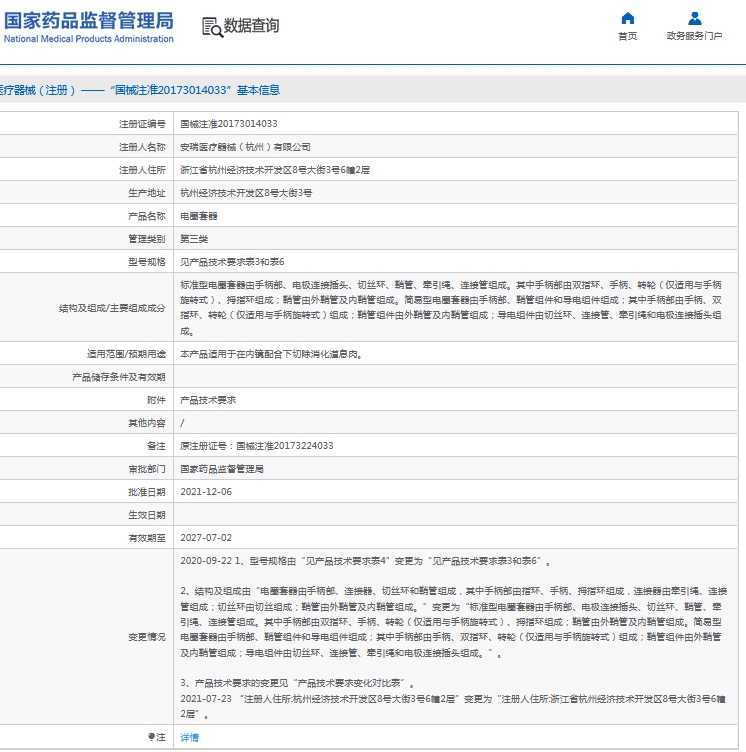The image size is (746, 752).
Task: Click the 结构及组成/主要组成成分 row label
Action: click(x=112, y=308)
